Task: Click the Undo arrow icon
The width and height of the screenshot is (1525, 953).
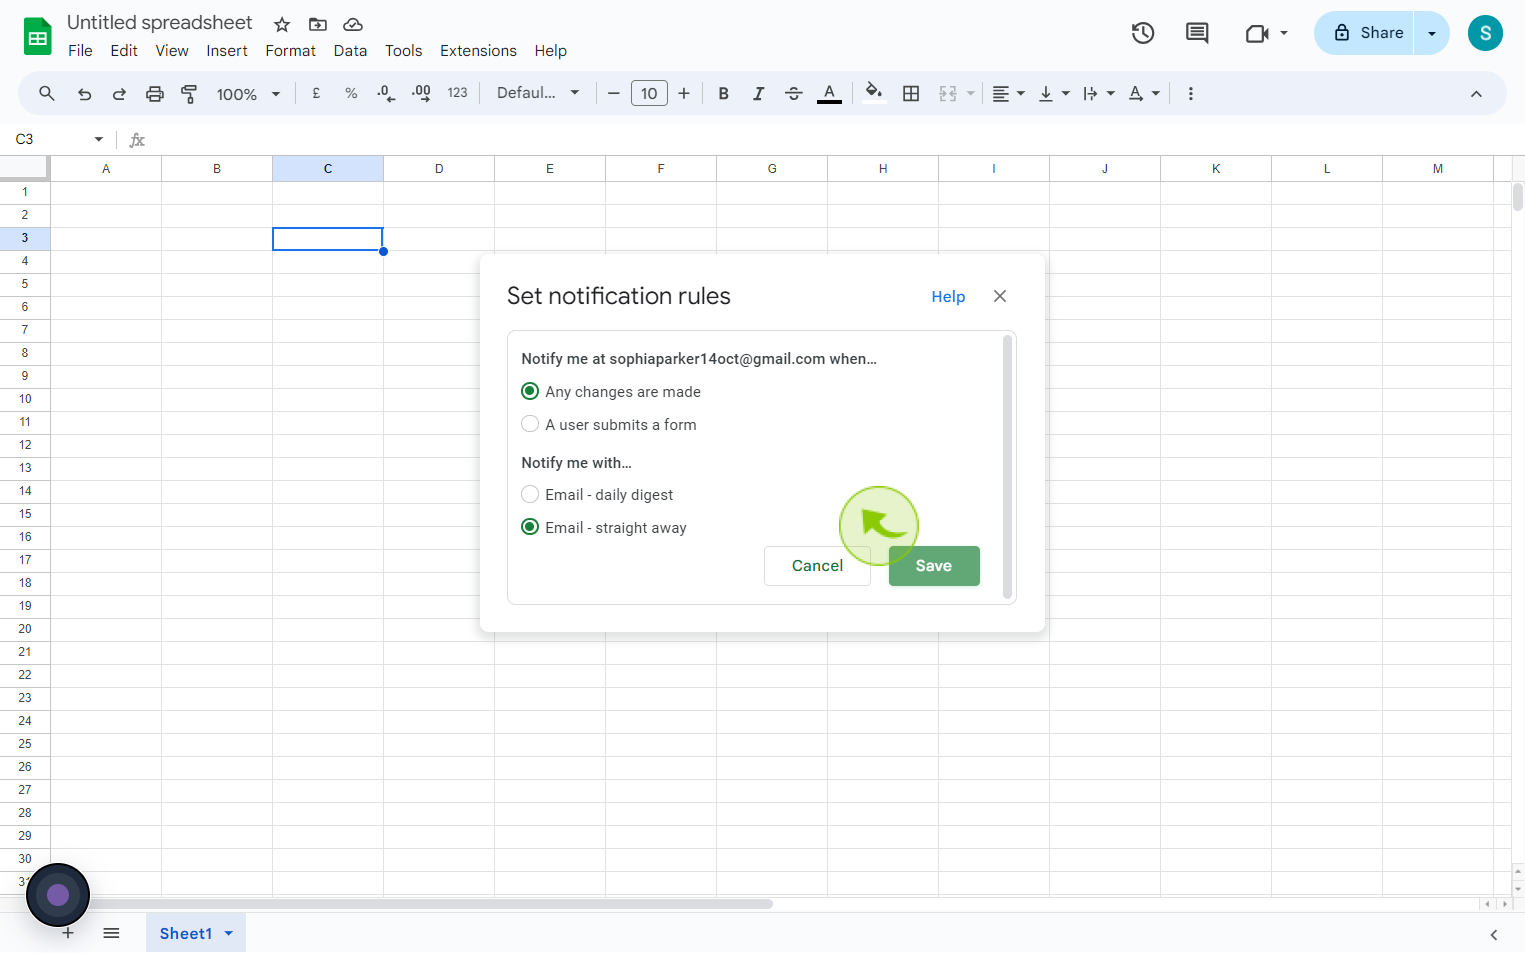Action: (84, 93)
